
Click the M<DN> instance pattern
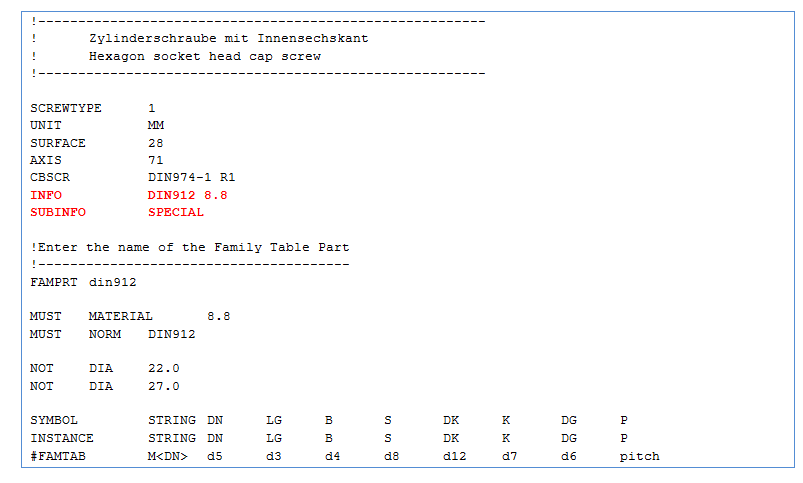click(167, 456)
